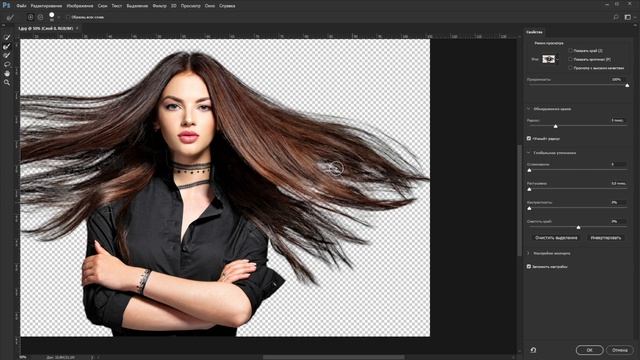Toggle the 'Умный радиус' checkbox
The height and width of the screenshot is (360, 640).
pos(529,138)
